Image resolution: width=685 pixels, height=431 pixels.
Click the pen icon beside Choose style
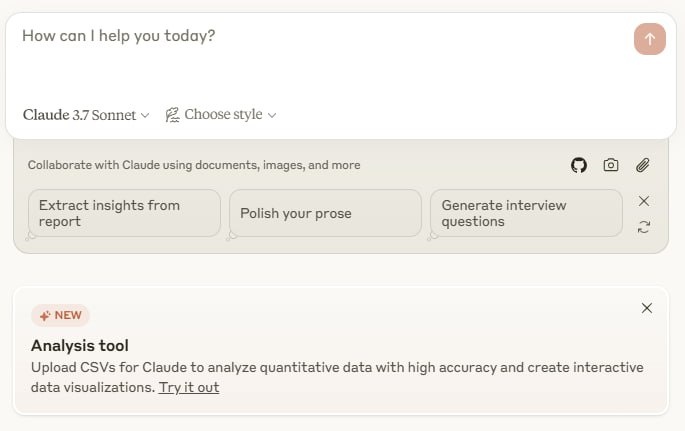point(172,115)
